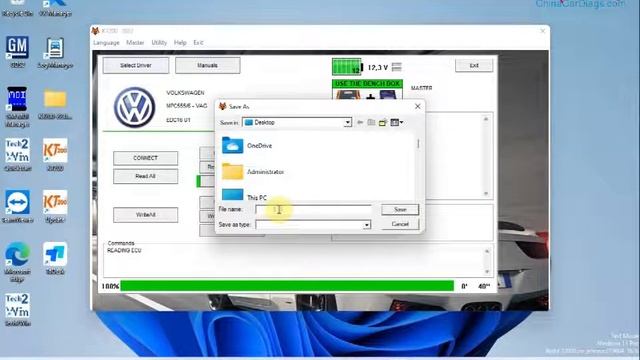The height and width of the screenshot is (360, 640).
Task: Close the Save As dialog with X
Action: point(418,107)
